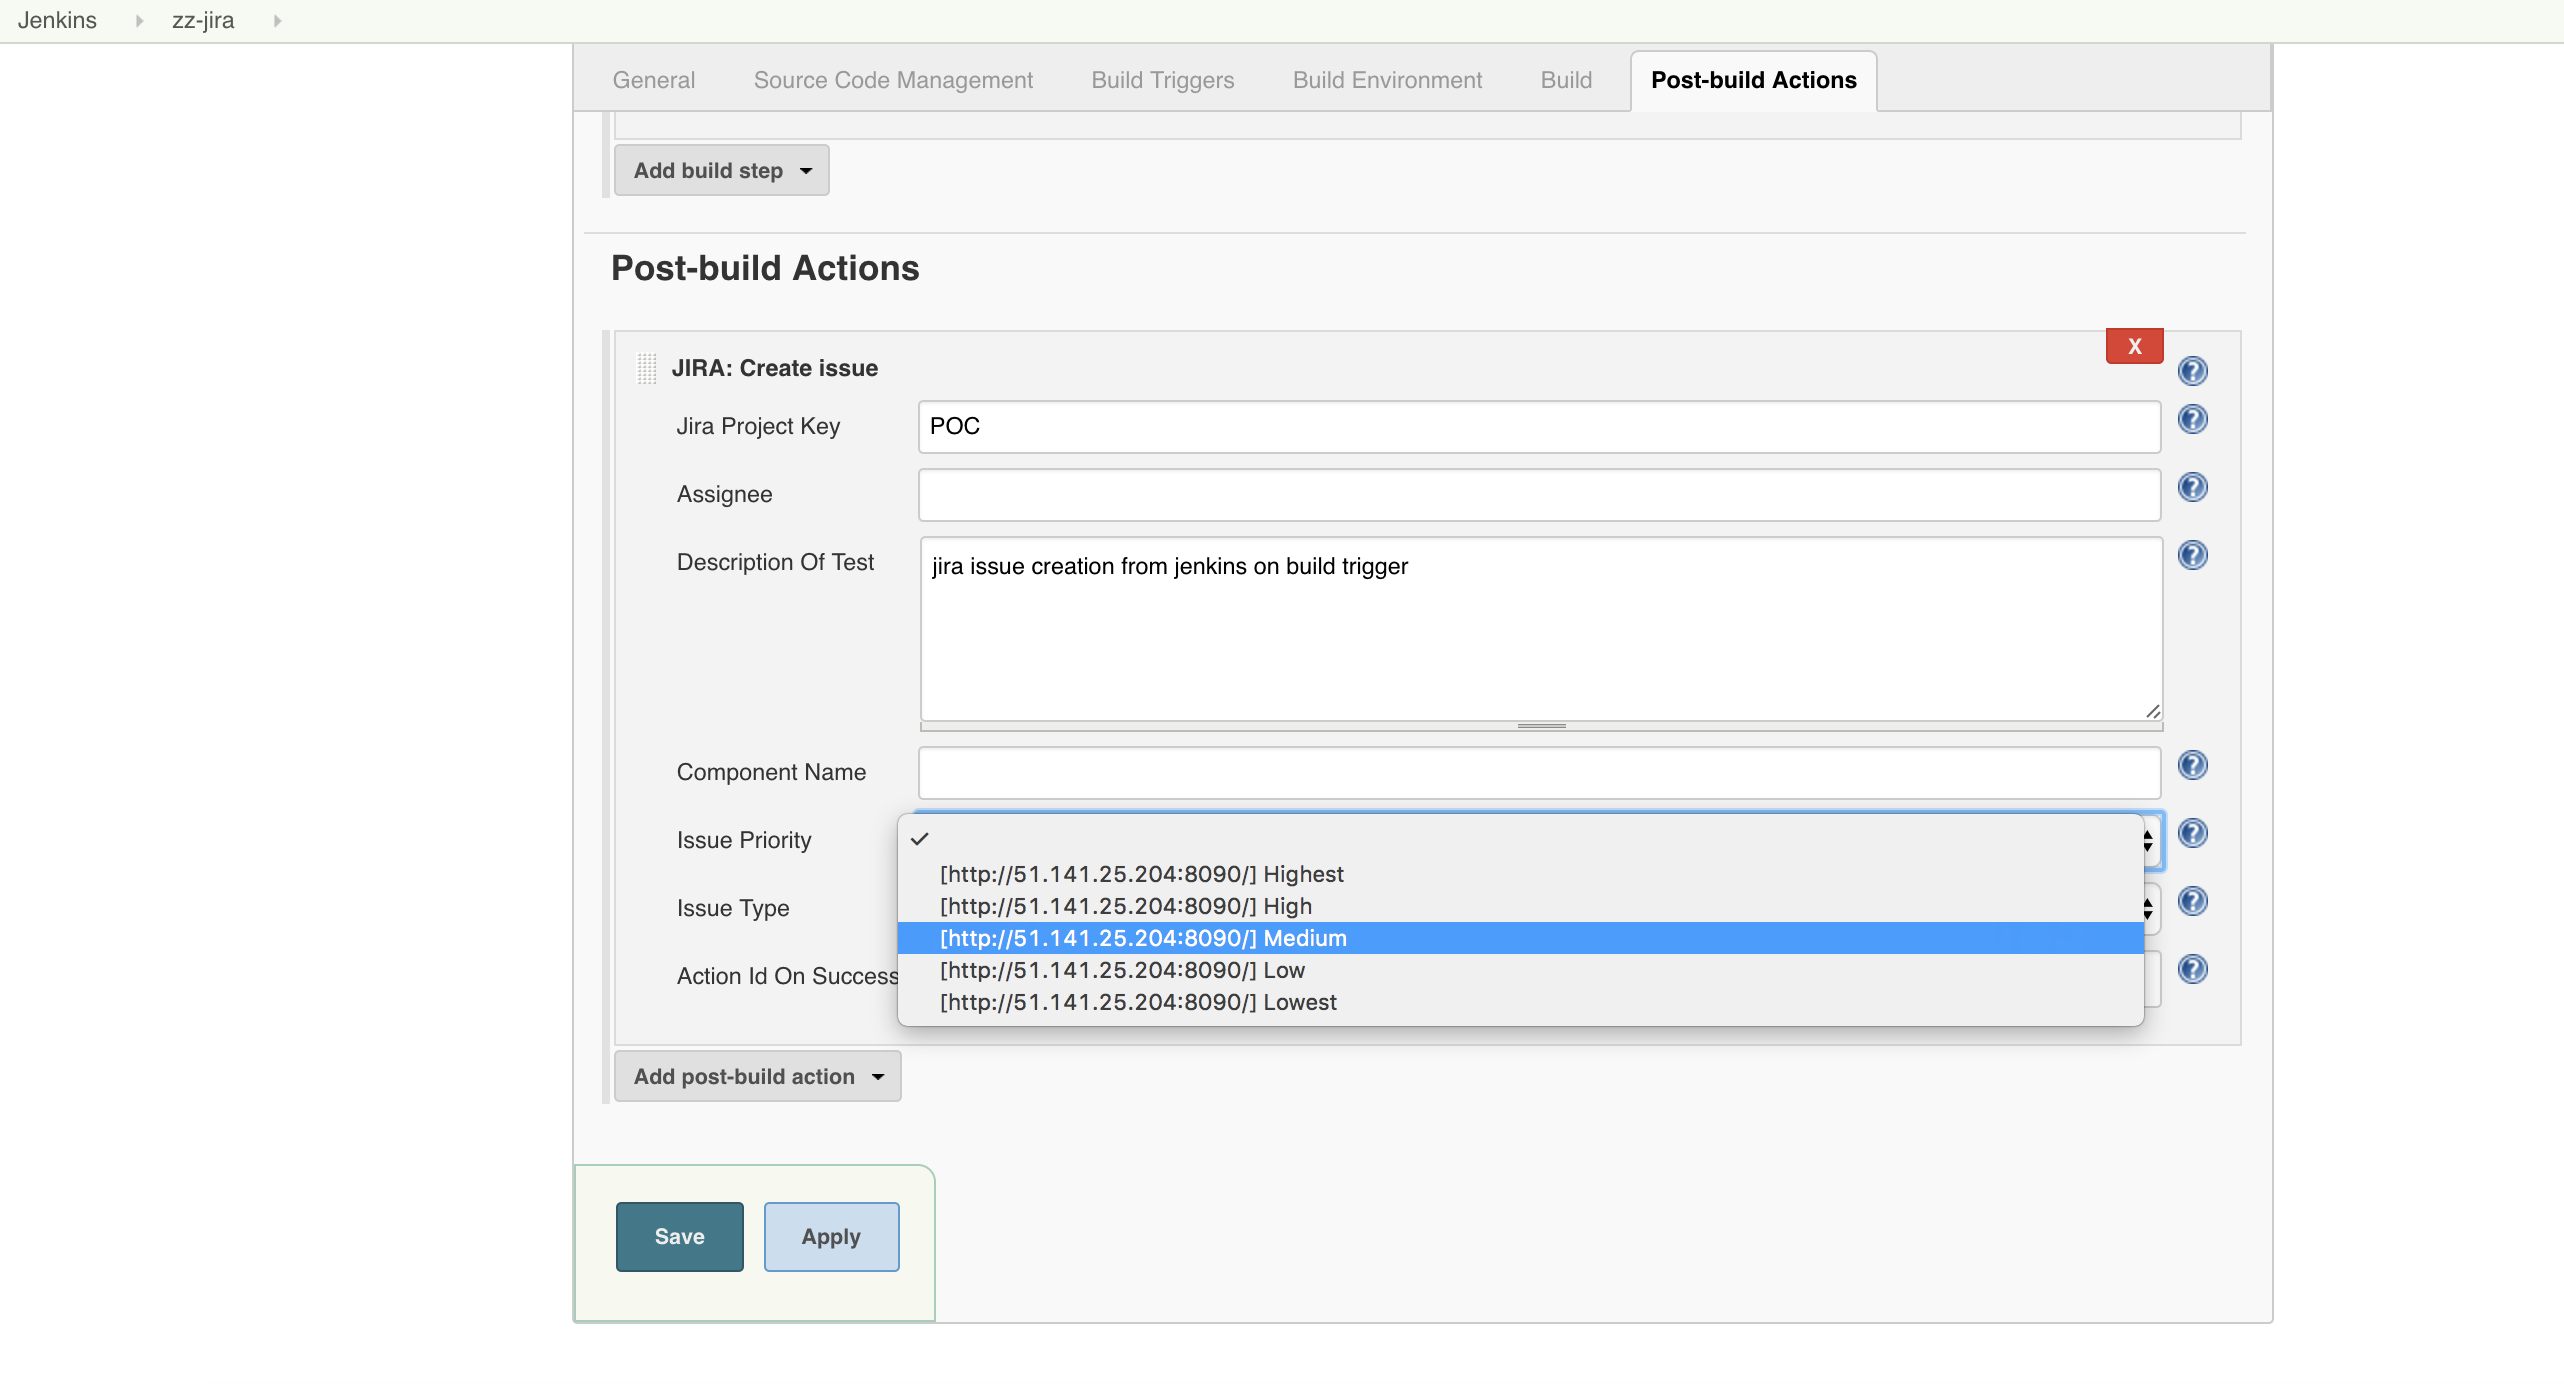Open the Build tab
Screen dimensions: 2564x1384
[1566, 80]
